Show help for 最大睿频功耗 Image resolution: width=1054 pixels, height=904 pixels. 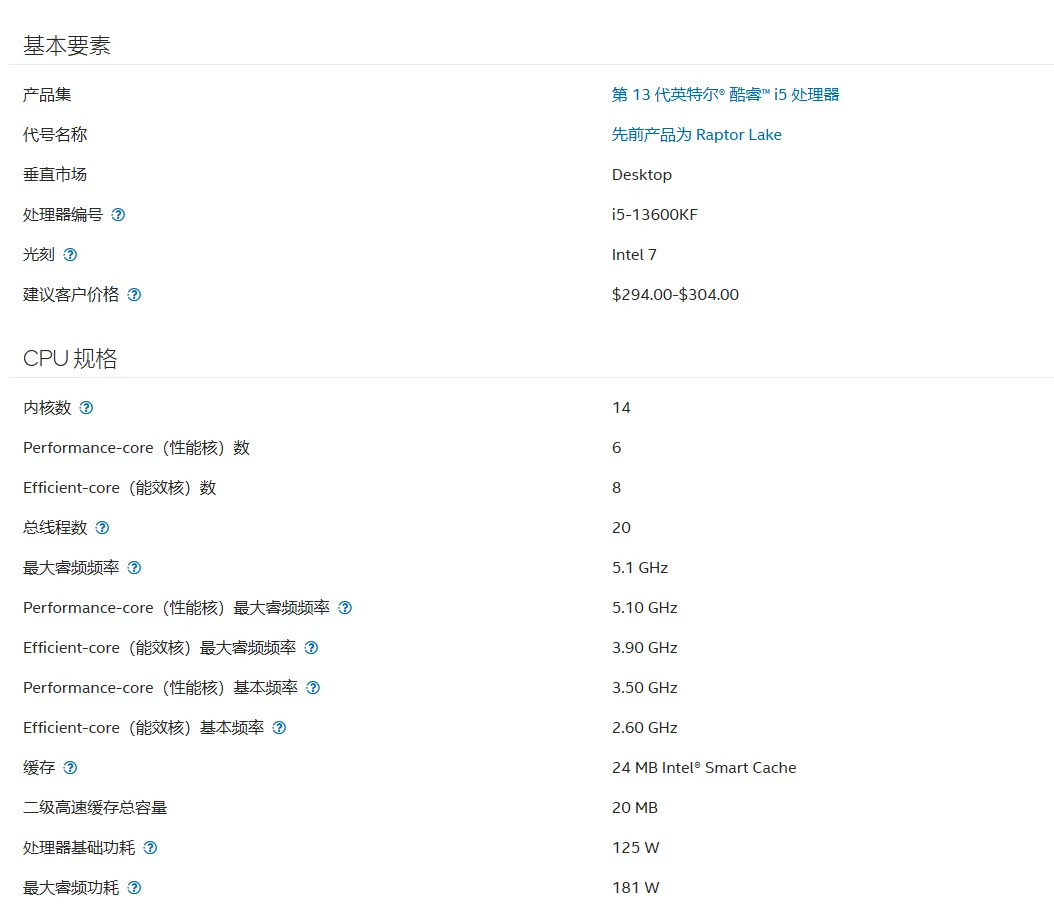coord(134,888)
